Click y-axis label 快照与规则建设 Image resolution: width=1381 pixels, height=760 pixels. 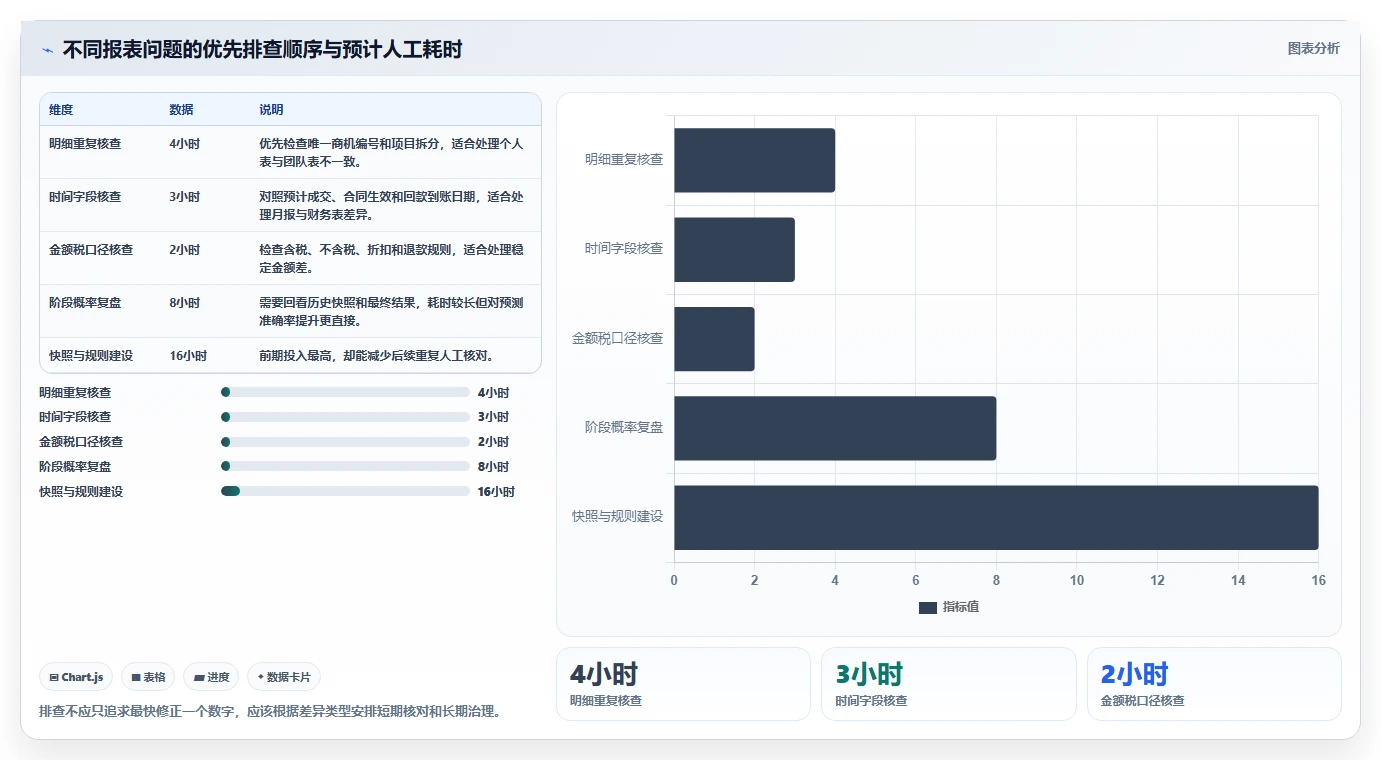click(x=618, y=517)
